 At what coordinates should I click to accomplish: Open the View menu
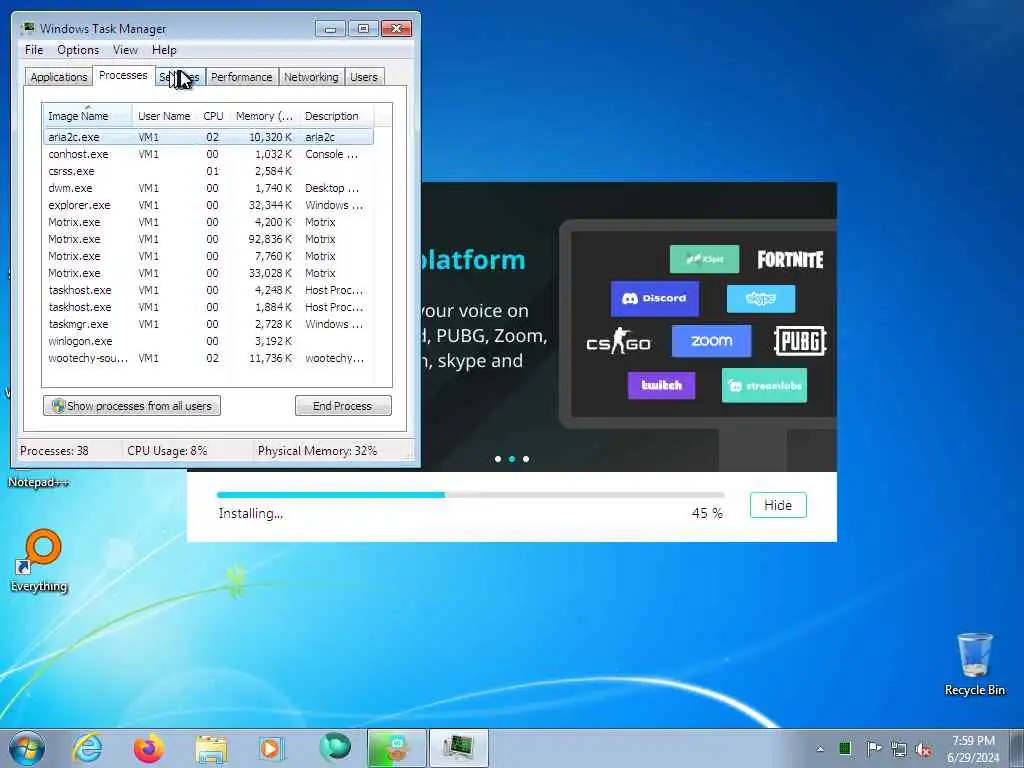(x=125, y=50)
